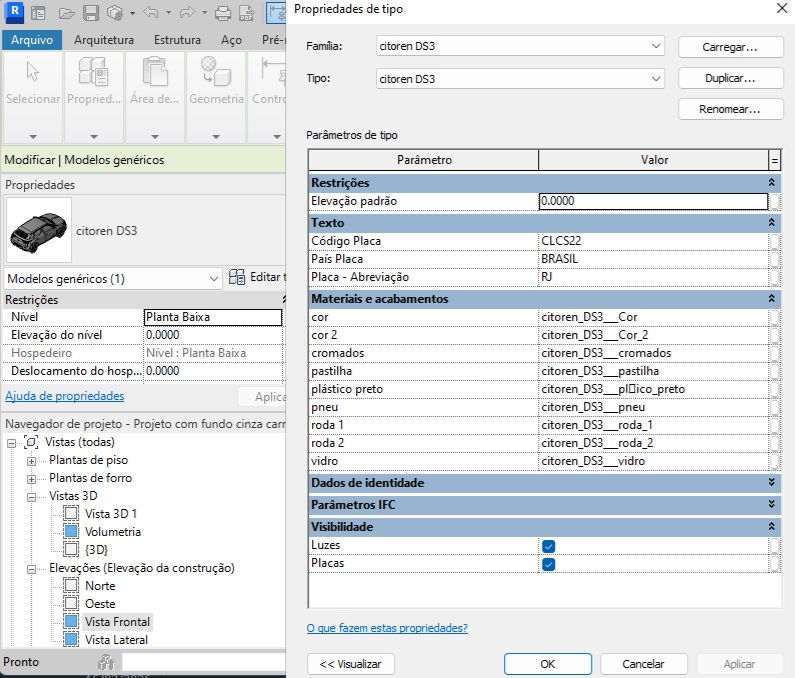Click the Selecionar arrow cursor tool
This screenshot has width=795, height=678.
[32, 72]
